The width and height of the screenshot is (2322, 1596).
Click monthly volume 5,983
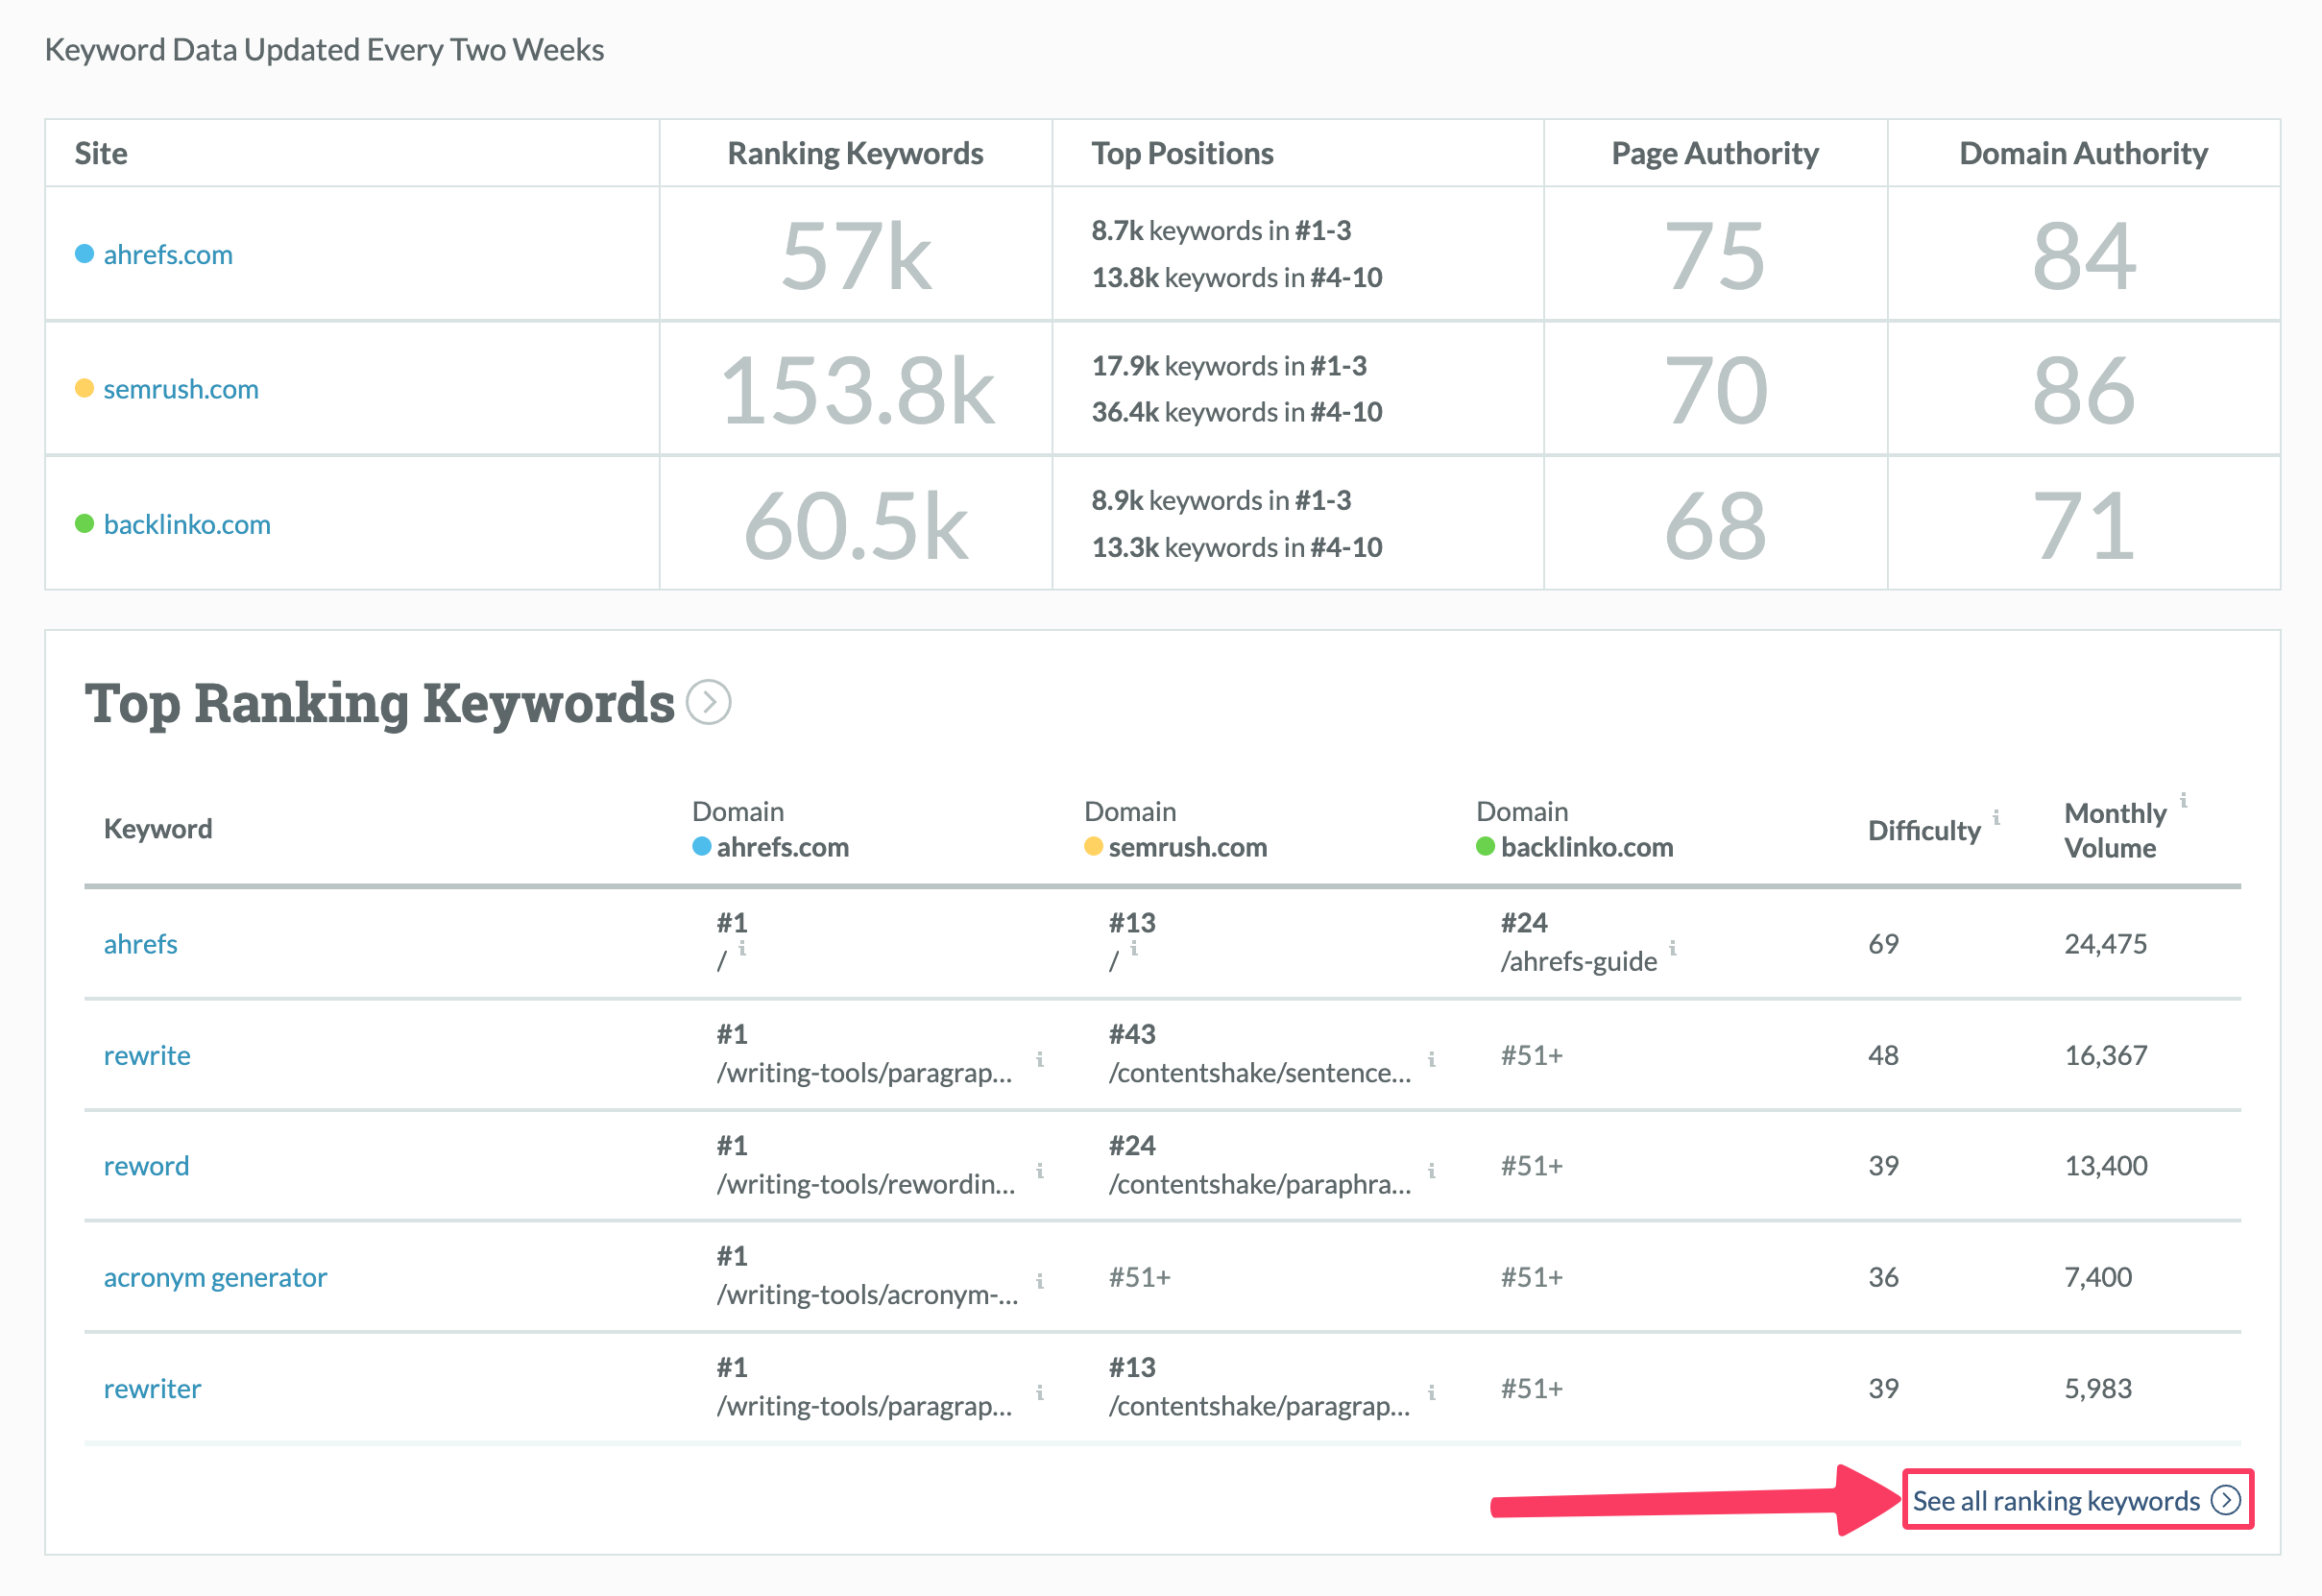pos(2098,1388)
